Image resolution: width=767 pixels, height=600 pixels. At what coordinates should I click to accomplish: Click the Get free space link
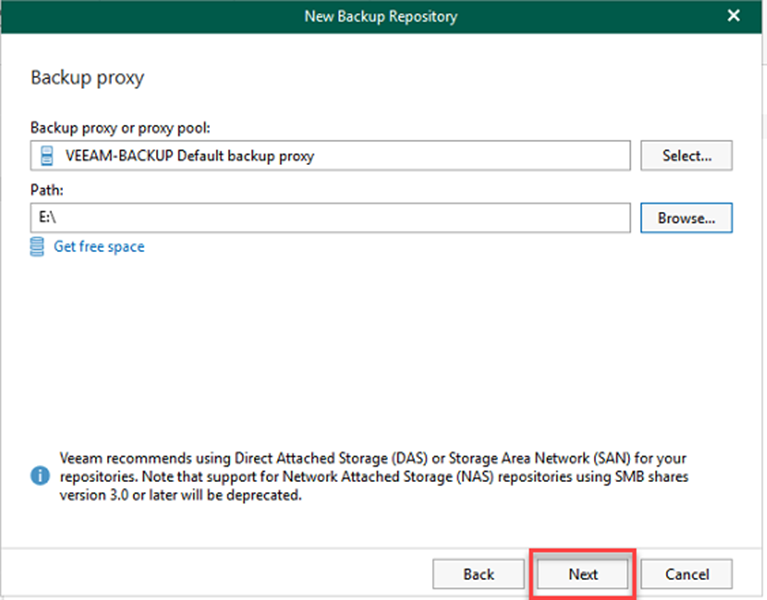click(98, 246)
